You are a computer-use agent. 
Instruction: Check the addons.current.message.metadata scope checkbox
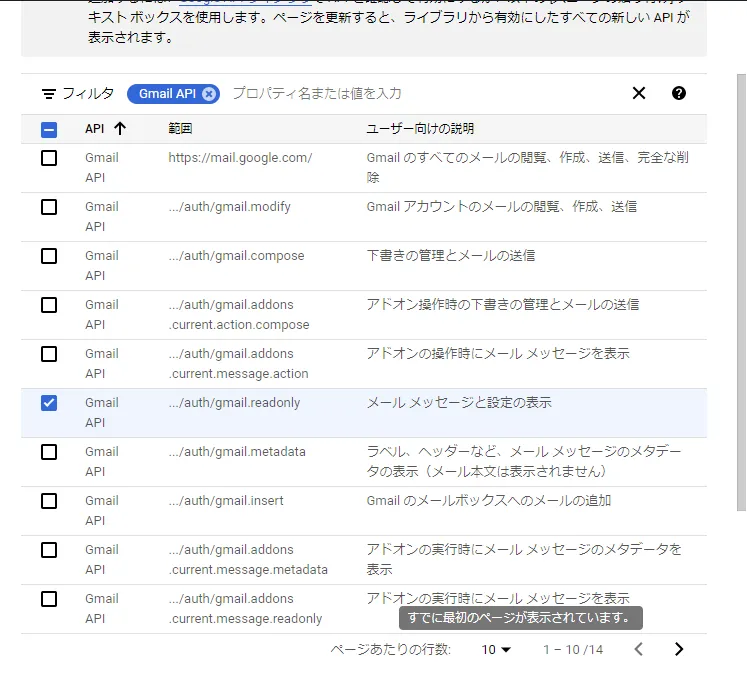pos(49,550)
